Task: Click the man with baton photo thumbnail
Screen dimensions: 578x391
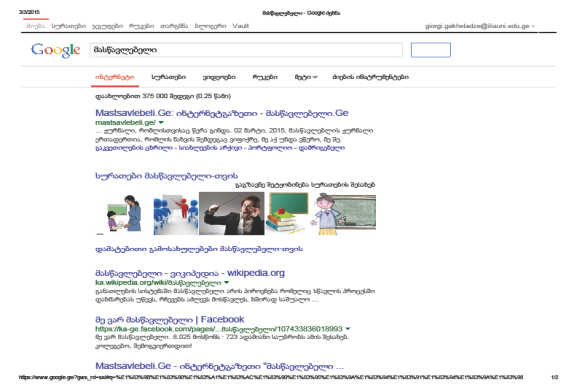Action: pyautogui.click(x=231, y=213)
